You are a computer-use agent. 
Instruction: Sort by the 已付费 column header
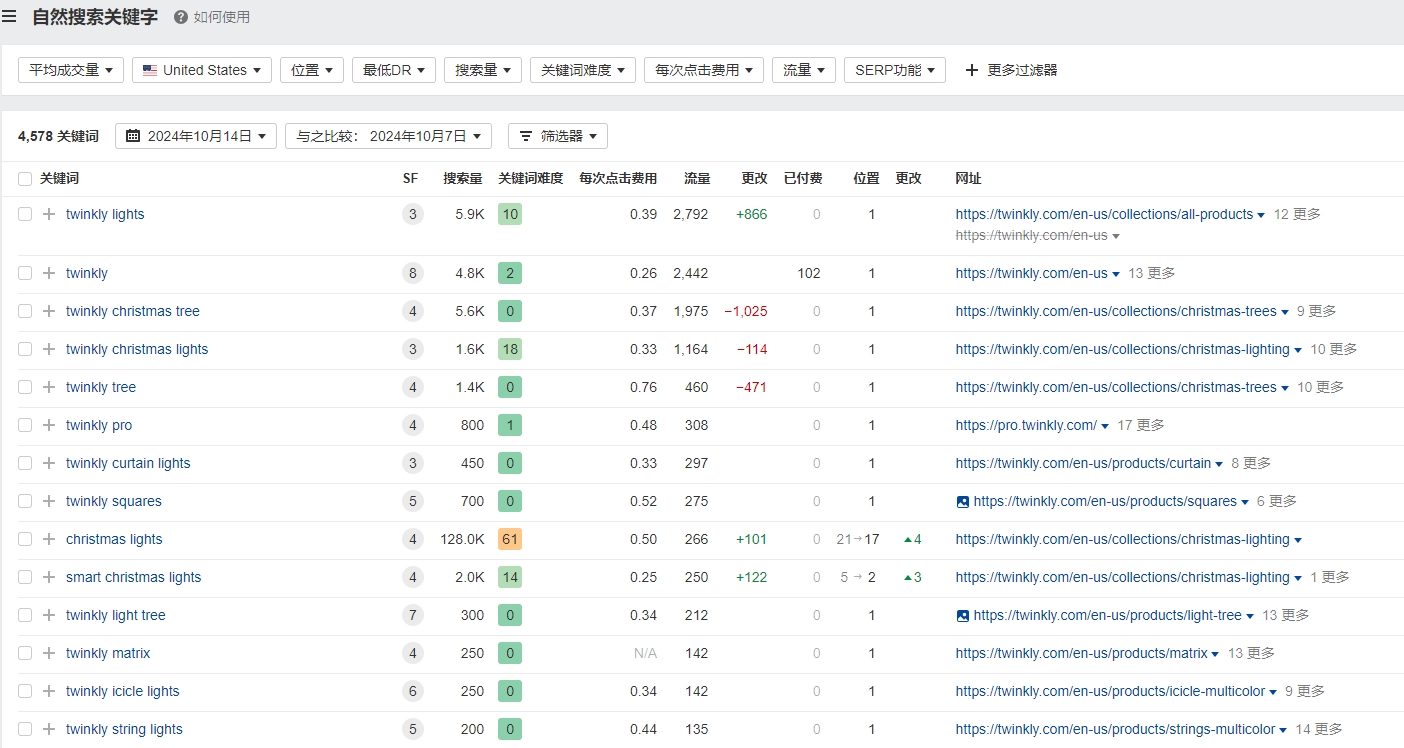point(803,178)
